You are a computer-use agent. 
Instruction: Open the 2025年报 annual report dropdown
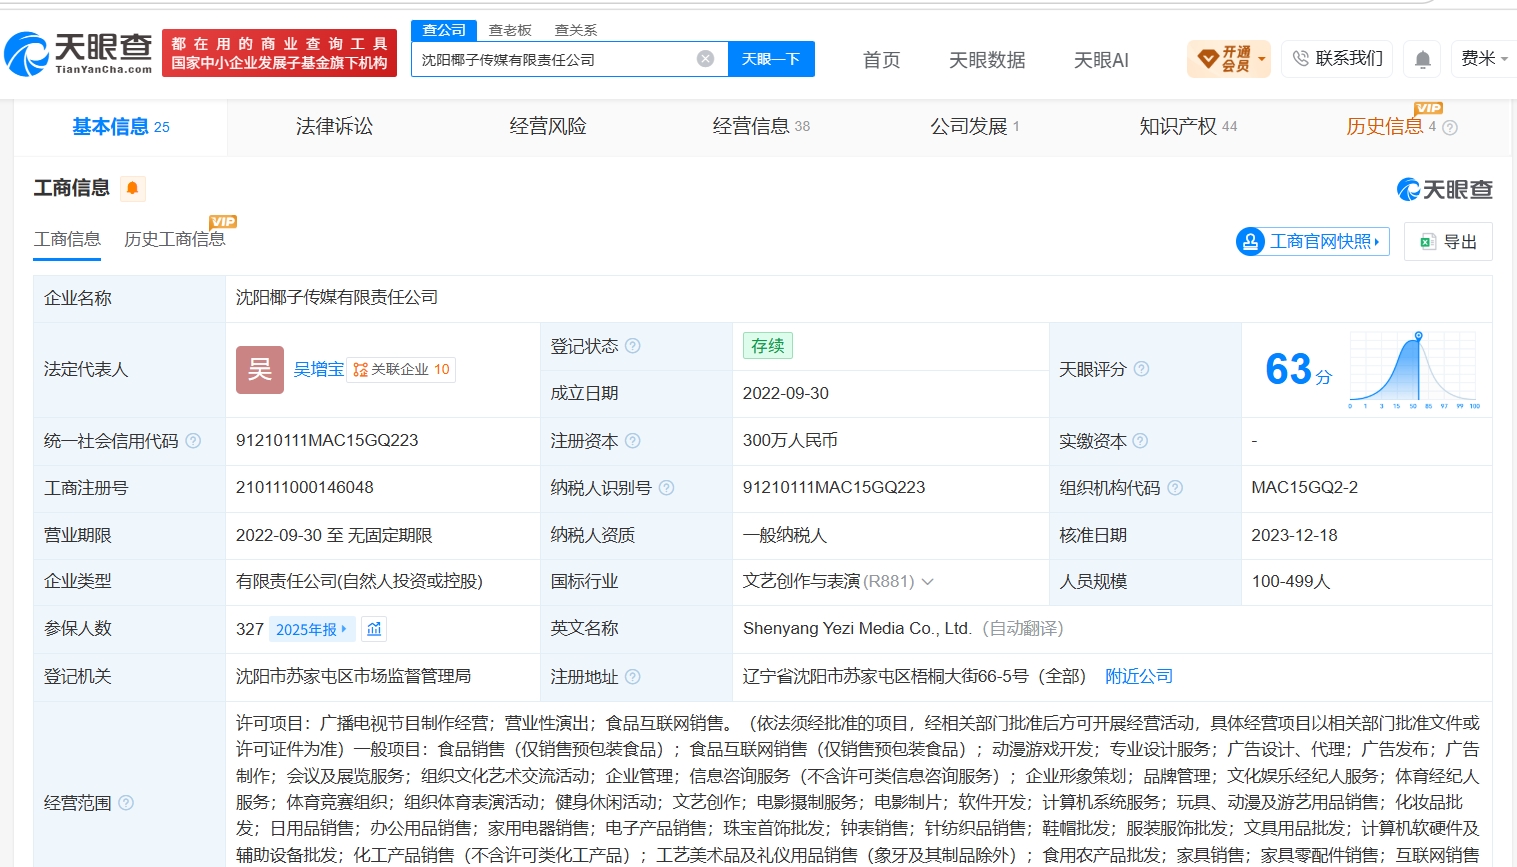coord(311,629)
